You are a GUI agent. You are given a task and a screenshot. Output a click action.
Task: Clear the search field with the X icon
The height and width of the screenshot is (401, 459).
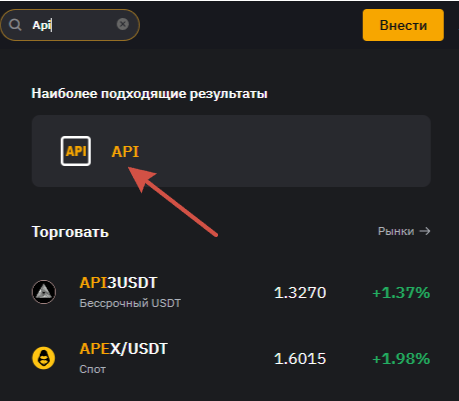click(123, 24)
